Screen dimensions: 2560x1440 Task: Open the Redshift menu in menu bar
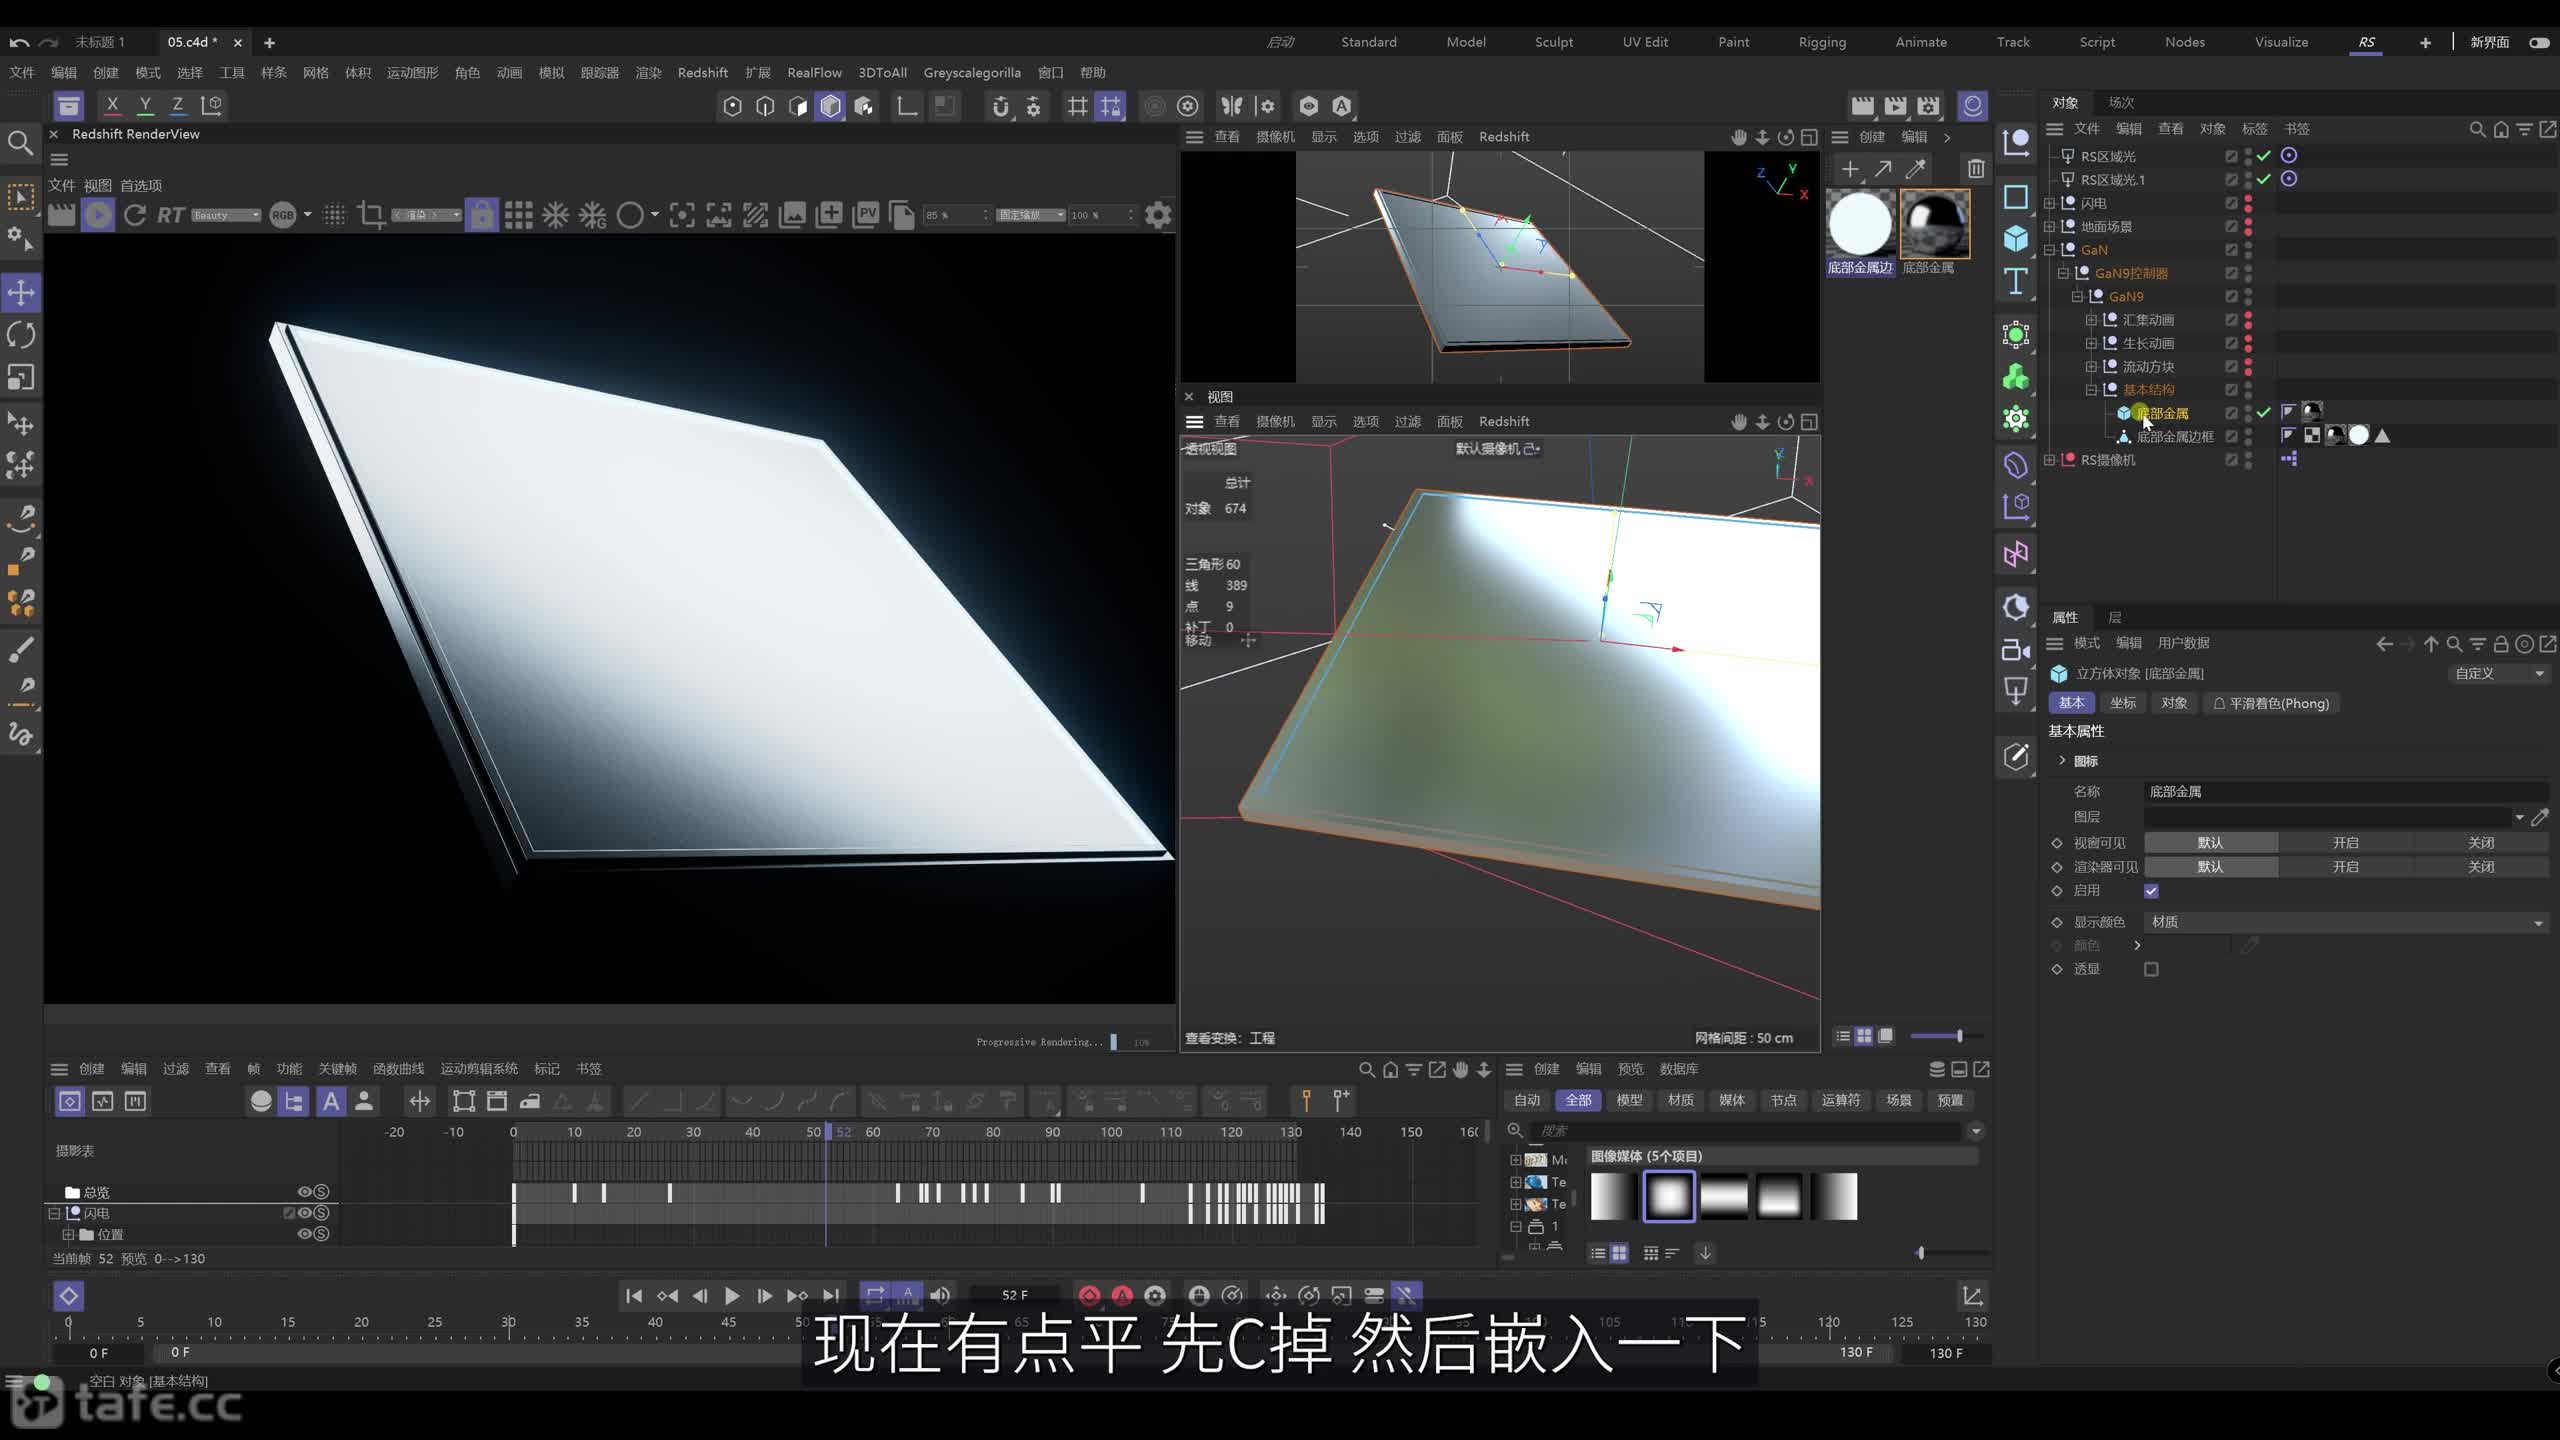[702, 72]
